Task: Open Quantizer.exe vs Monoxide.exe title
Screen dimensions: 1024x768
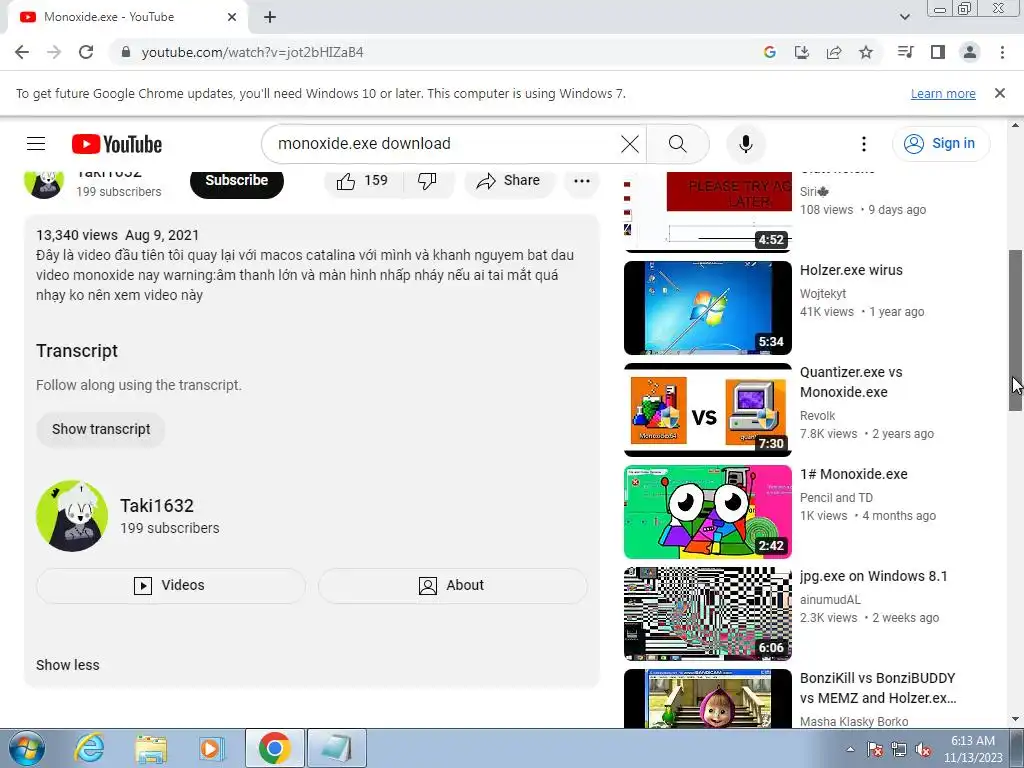Action: click(x=851, y=382)
